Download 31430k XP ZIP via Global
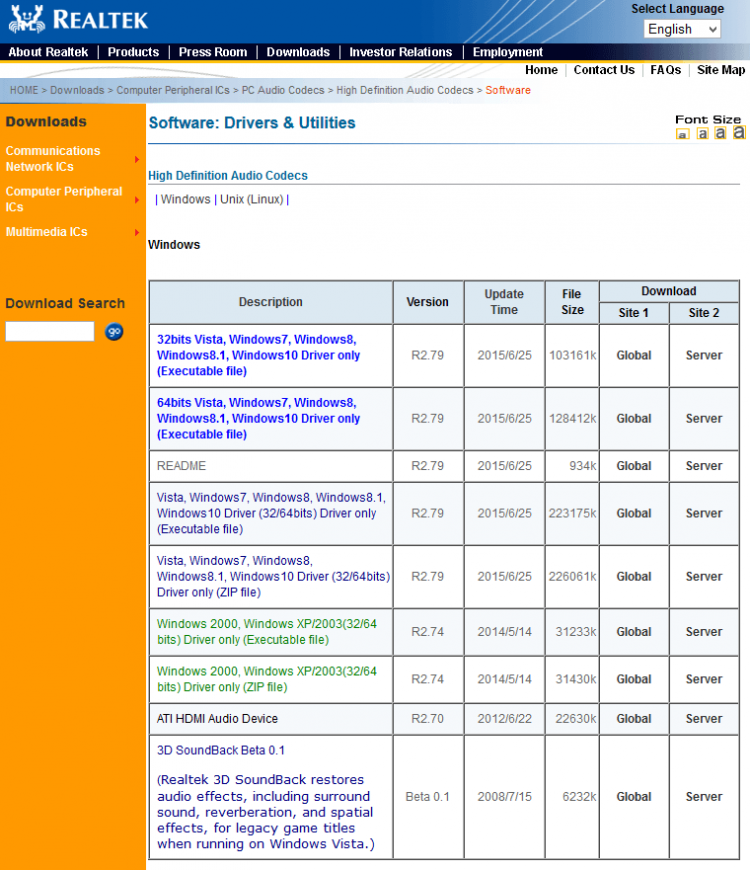Screen dimensions: 750x870 [634, 679]
